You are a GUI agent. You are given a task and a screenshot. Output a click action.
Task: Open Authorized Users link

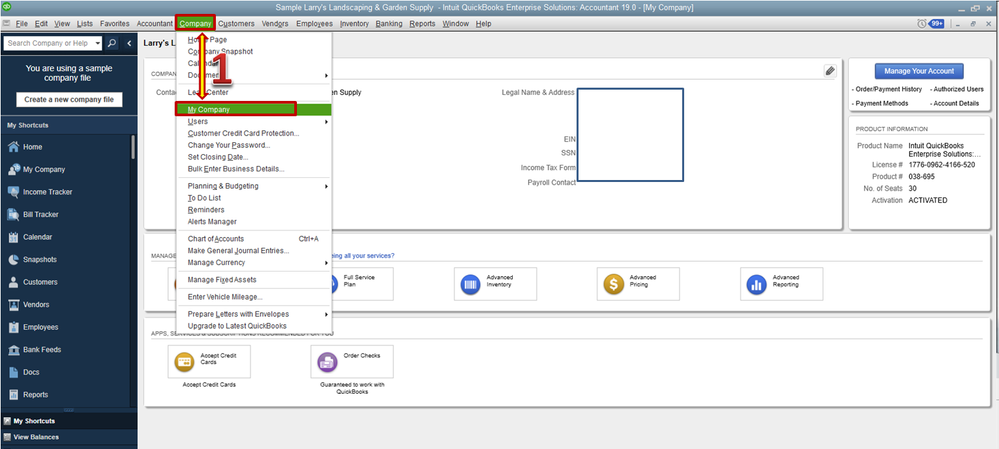pos(960,89)
